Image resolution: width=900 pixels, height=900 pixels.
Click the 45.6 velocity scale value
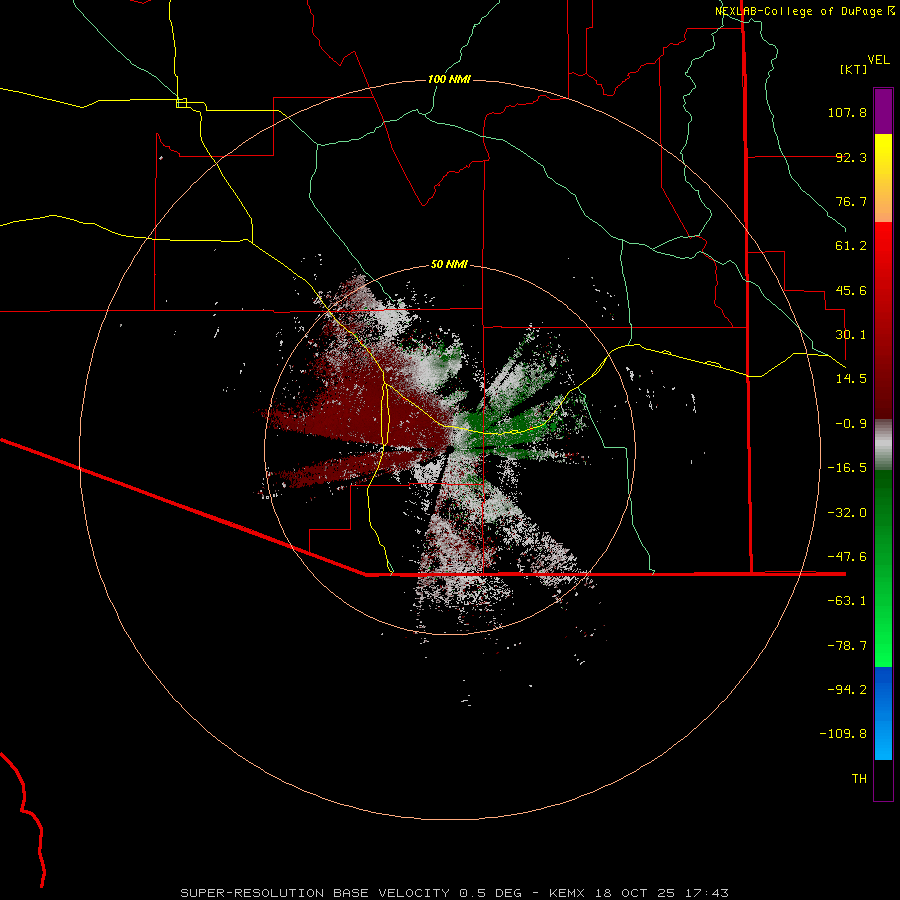[x=851, y=290]
